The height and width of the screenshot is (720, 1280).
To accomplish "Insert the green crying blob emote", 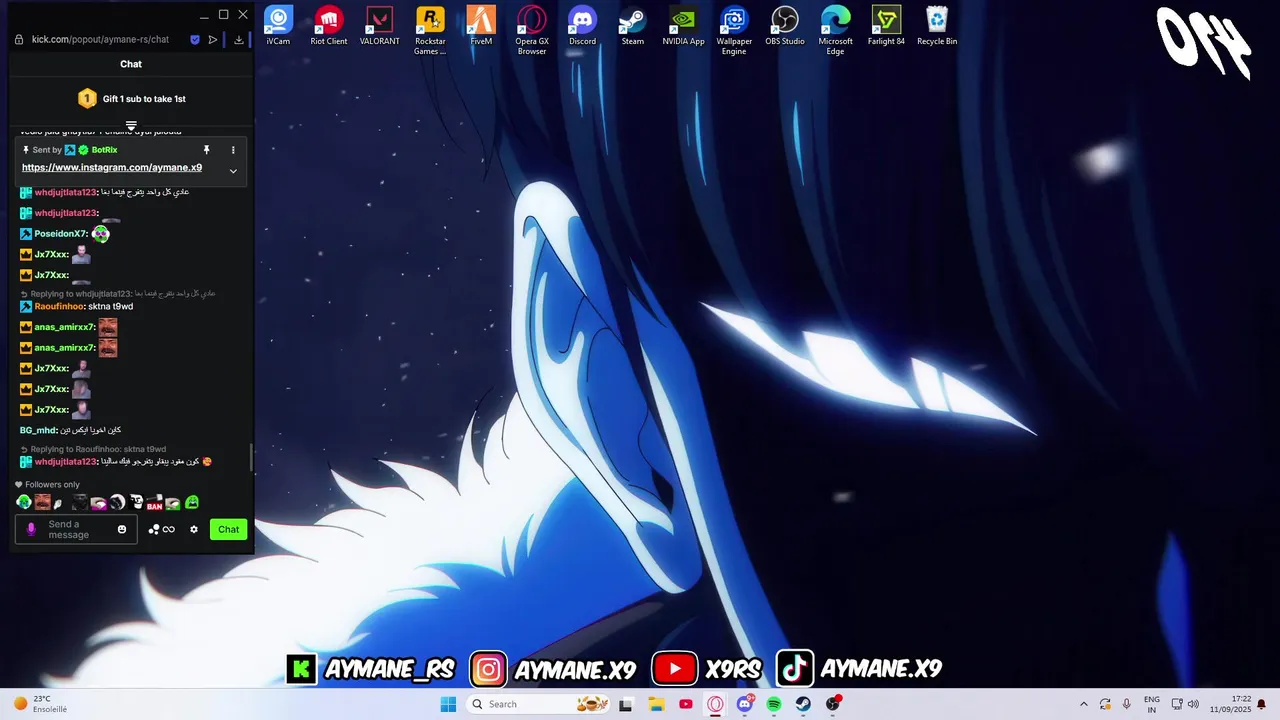I will pyautogui.click(x=192, y=502).
